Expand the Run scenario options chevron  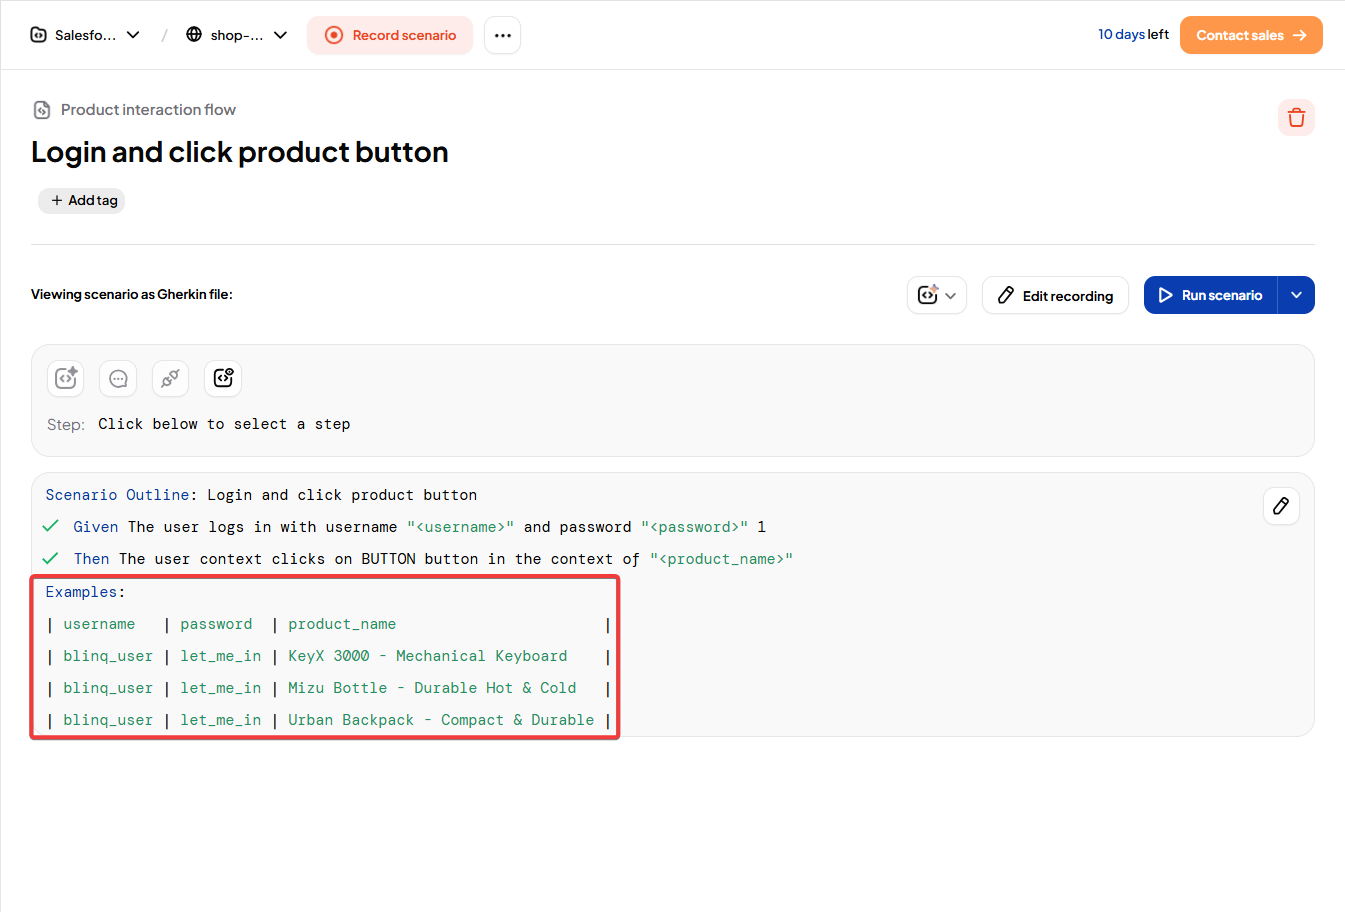[x=1297, y=295]
